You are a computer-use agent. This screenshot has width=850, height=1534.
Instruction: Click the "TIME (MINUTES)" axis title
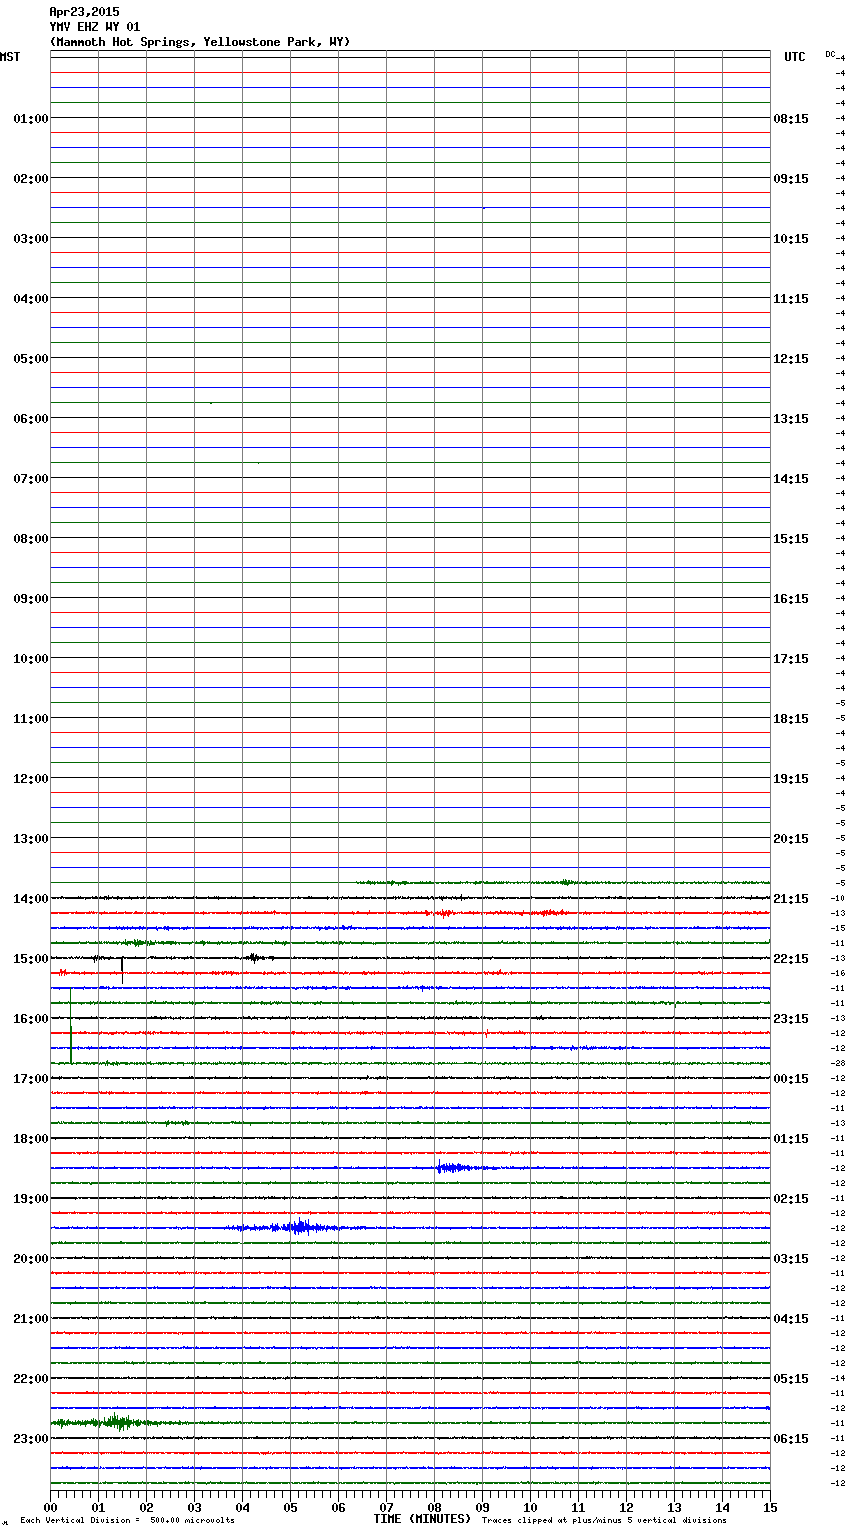(x=422, y=1519)
